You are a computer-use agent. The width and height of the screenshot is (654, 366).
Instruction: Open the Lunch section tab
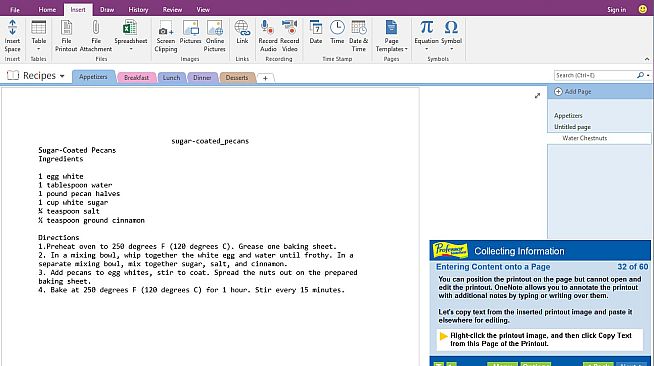(x=171, y=78)
